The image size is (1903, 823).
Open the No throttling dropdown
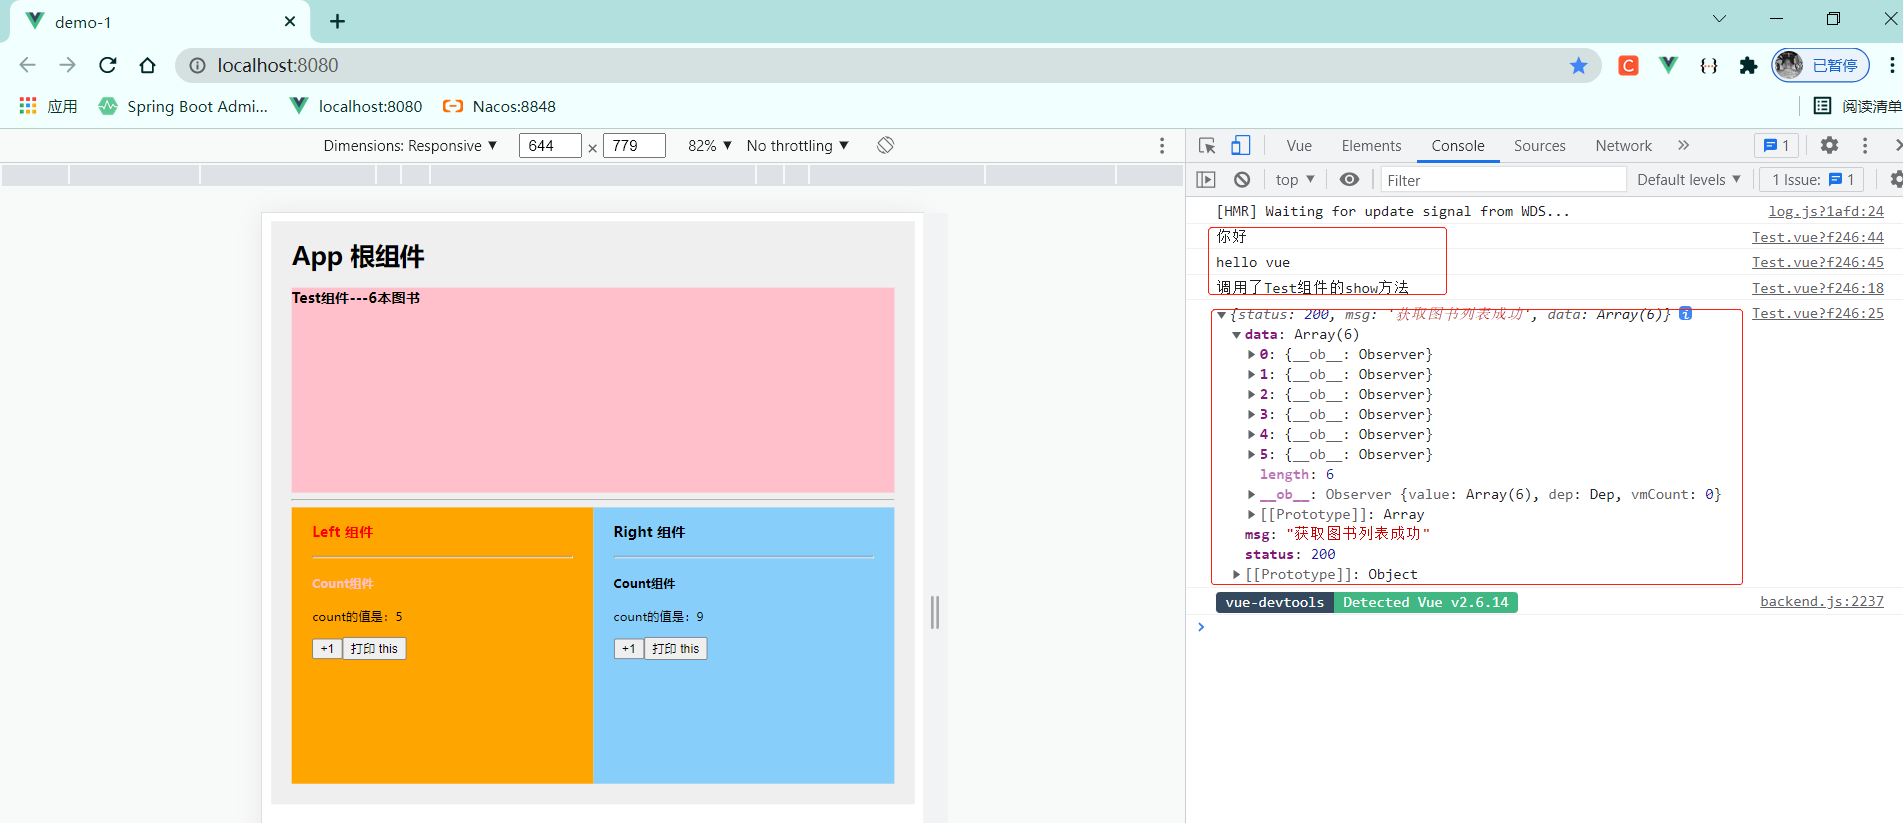pyautogui.click(x=797, y=146)
